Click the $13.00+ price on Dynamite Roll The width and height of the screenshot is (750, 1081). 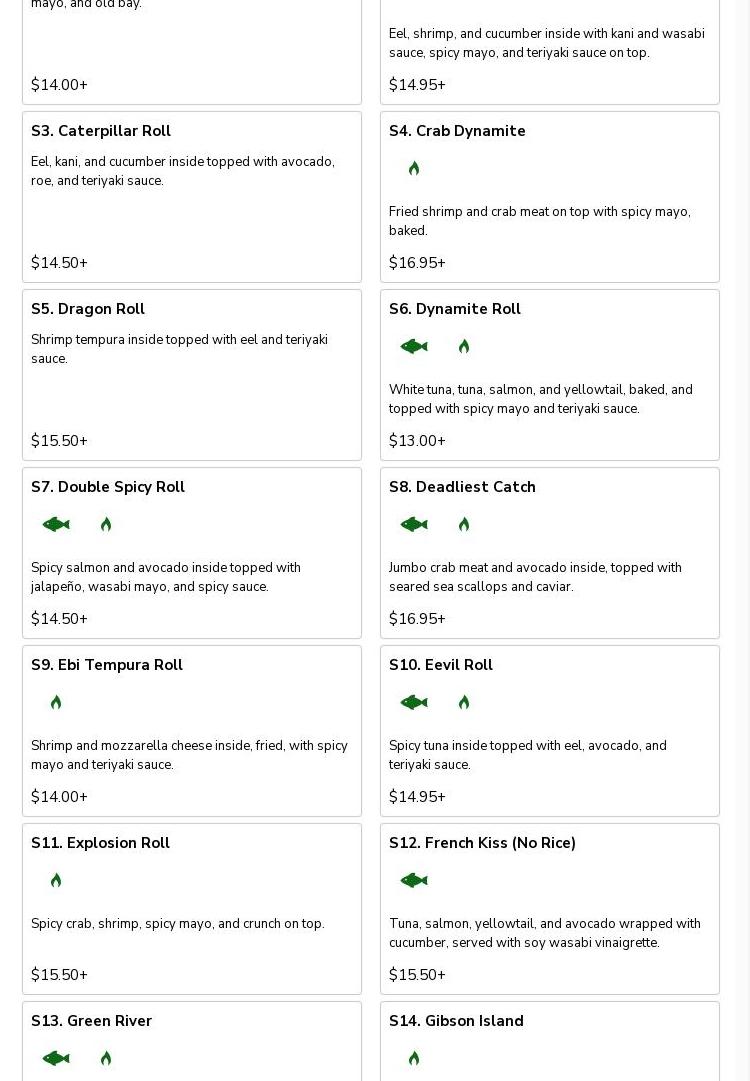click(x=417, y=441)
